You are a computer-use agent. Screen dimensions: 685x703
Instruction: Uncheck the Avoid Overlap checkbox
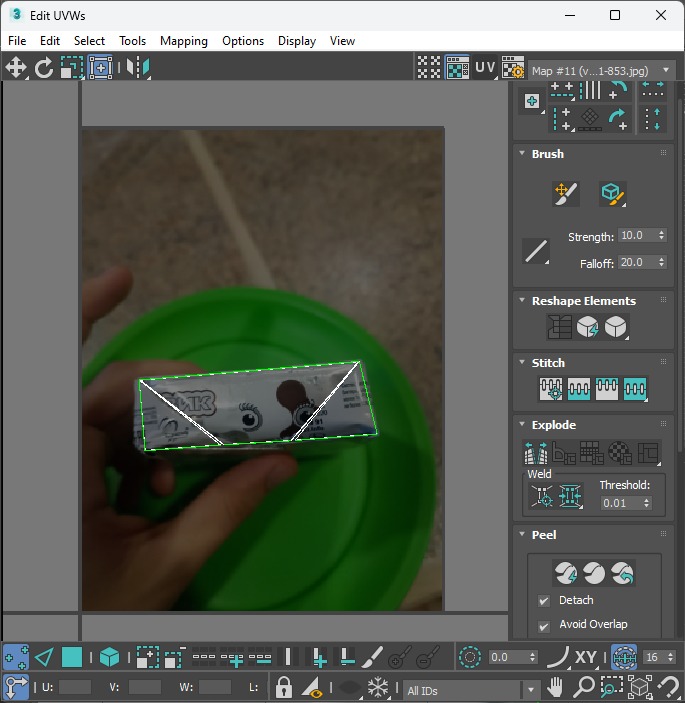(543, 626)
